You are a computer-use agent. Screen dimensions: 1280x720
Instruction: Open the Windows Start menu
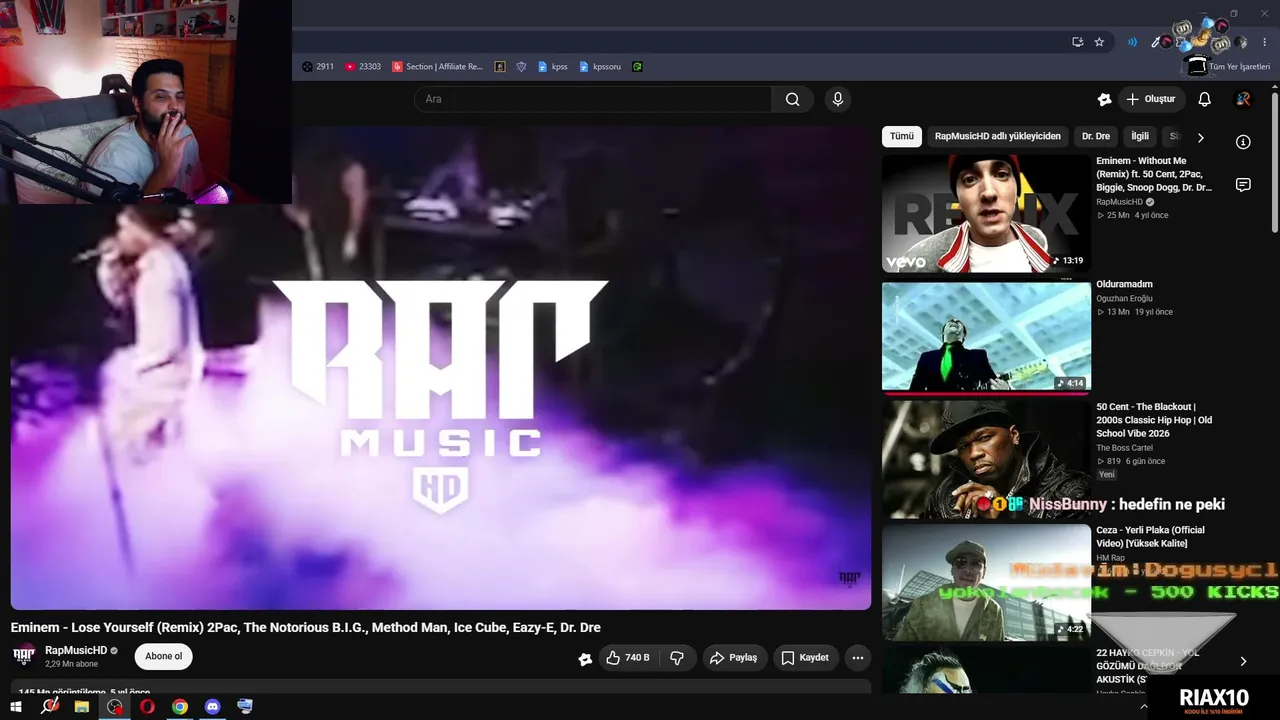tap(16, 706)
